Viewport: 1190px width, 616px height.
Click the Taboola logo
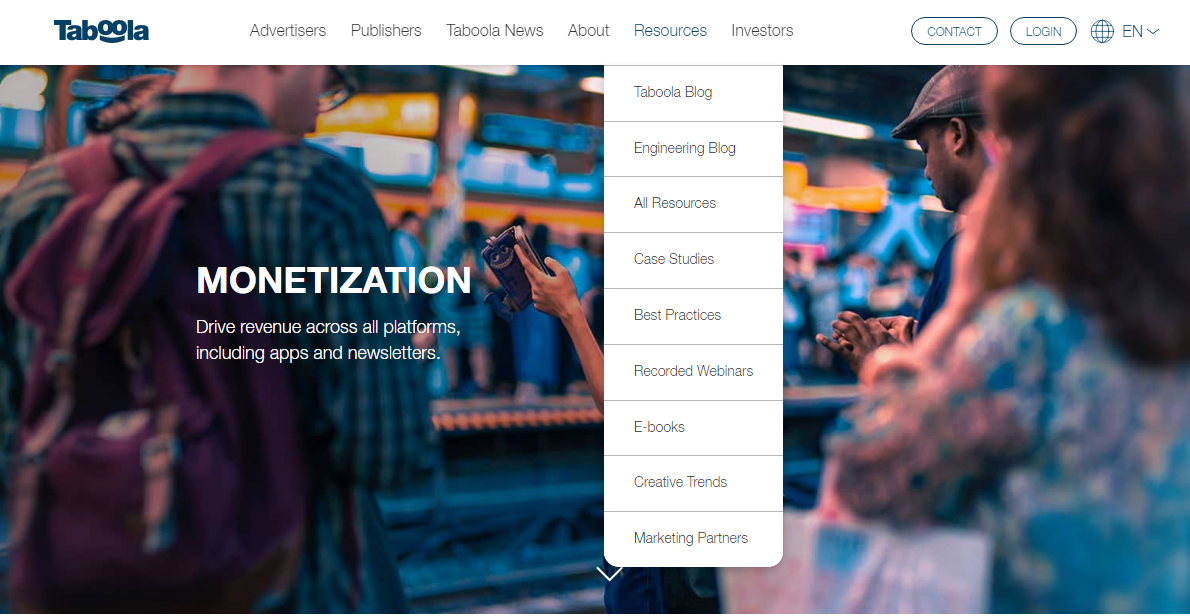click(x=101, y=31)
